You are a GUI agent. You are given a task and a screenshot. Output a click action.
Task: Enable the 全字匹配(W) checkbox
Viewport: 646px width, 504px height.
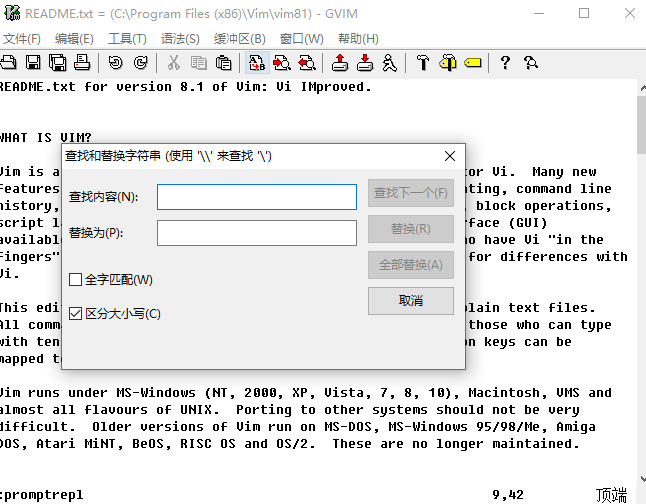pyautogui.click(x=76, y=279)
